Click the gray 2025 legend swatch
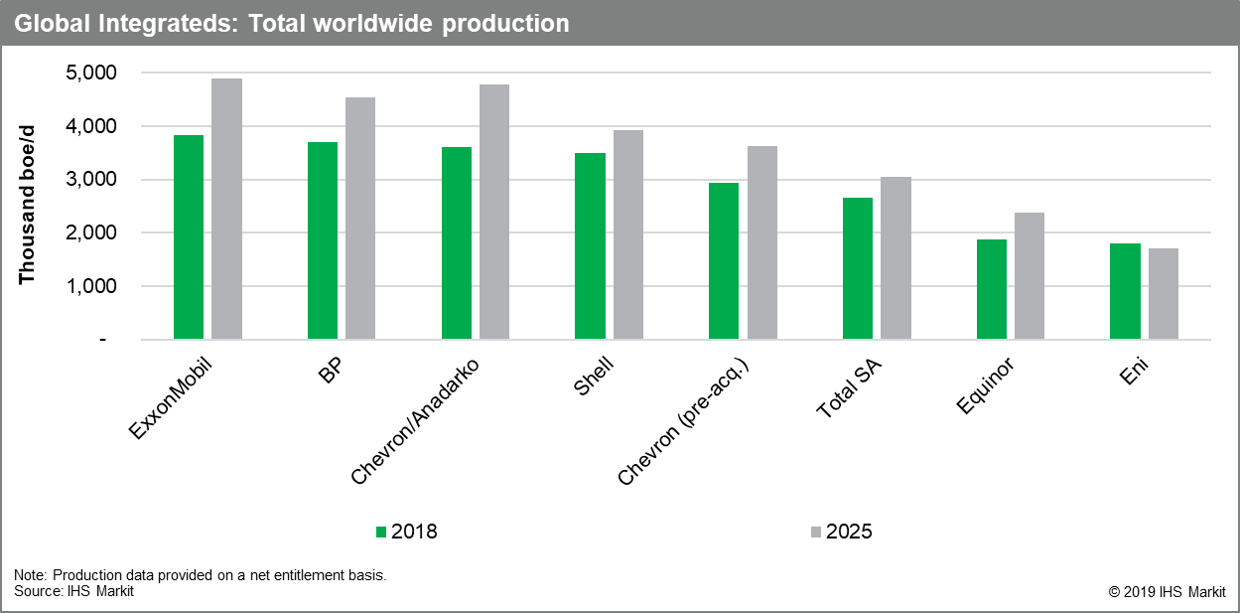The height and width of the screenshot is (613, 1240). click(x=815, y=531)
